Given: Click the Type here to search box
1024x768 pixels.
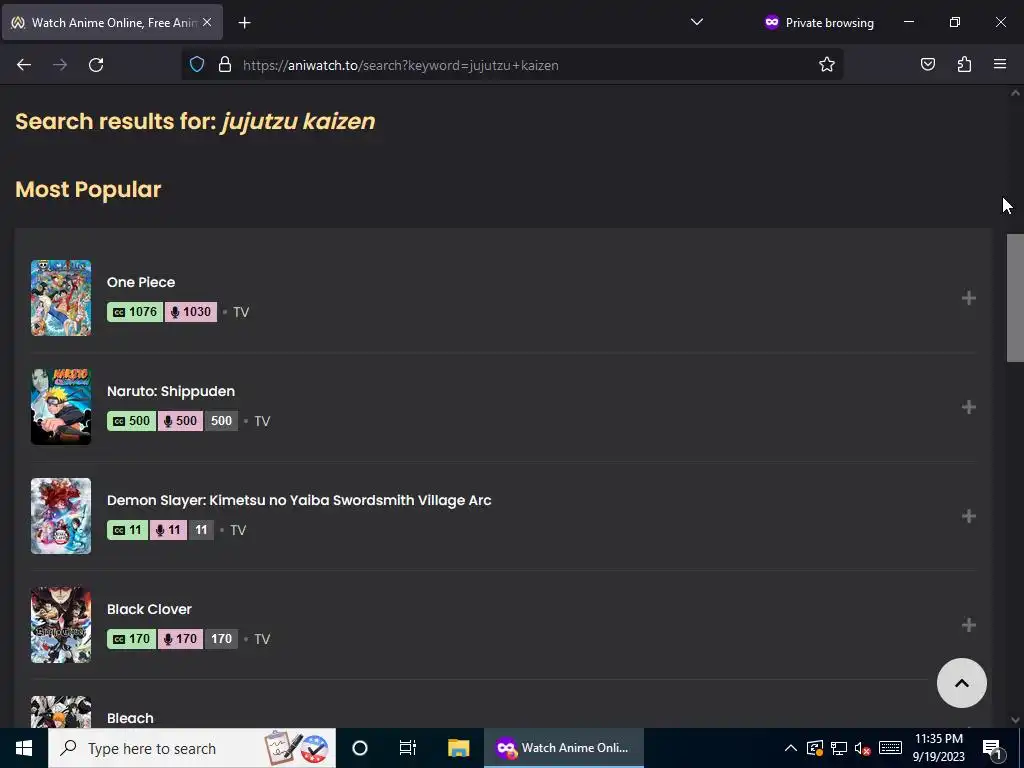Looking at the screenshot, I should click(x=192, y=748).
